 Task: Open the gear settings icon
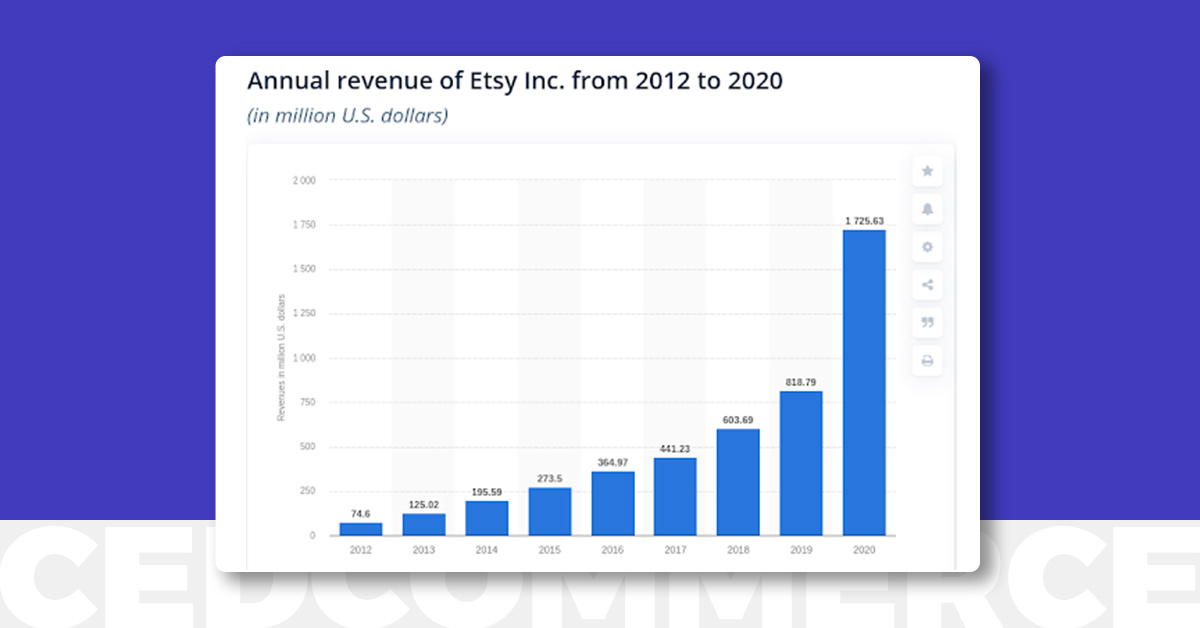tap(927, 247)
